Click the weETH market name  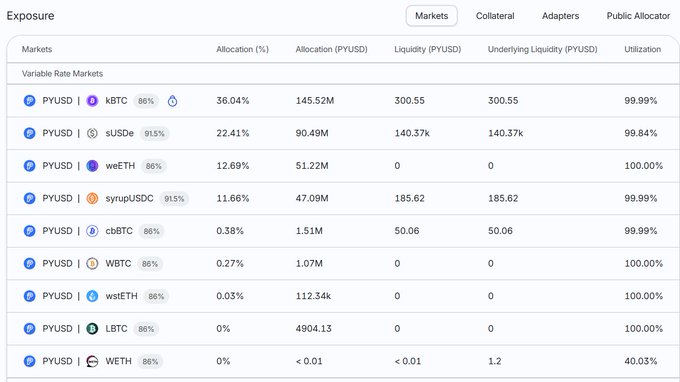(x=120, y=166)
